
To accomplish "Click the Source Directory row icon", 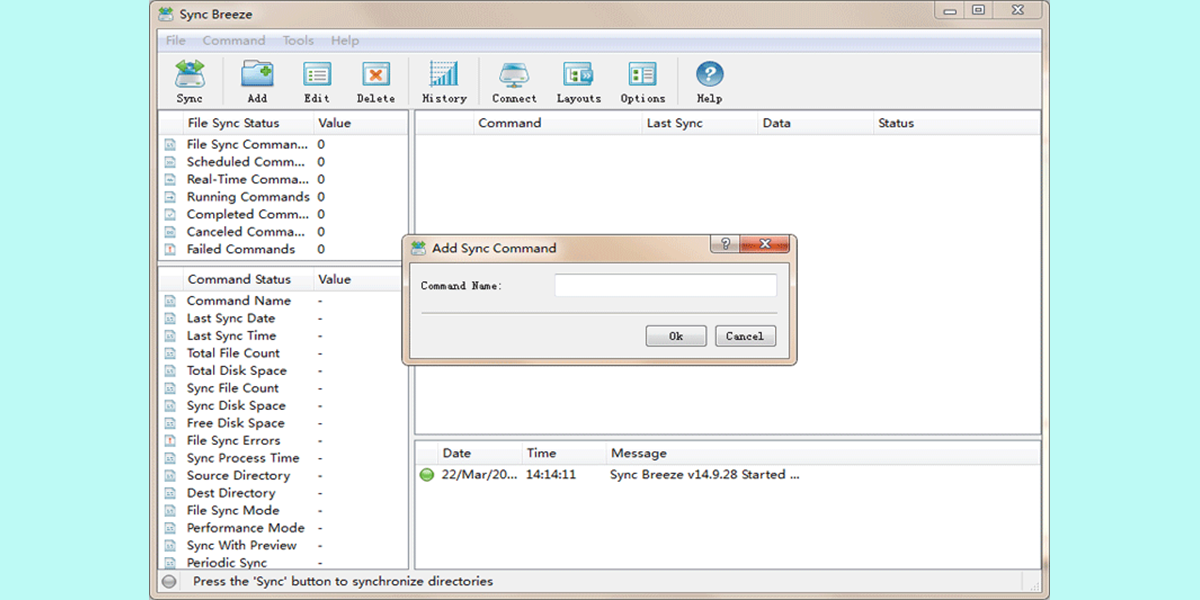I will coord(170,476).
